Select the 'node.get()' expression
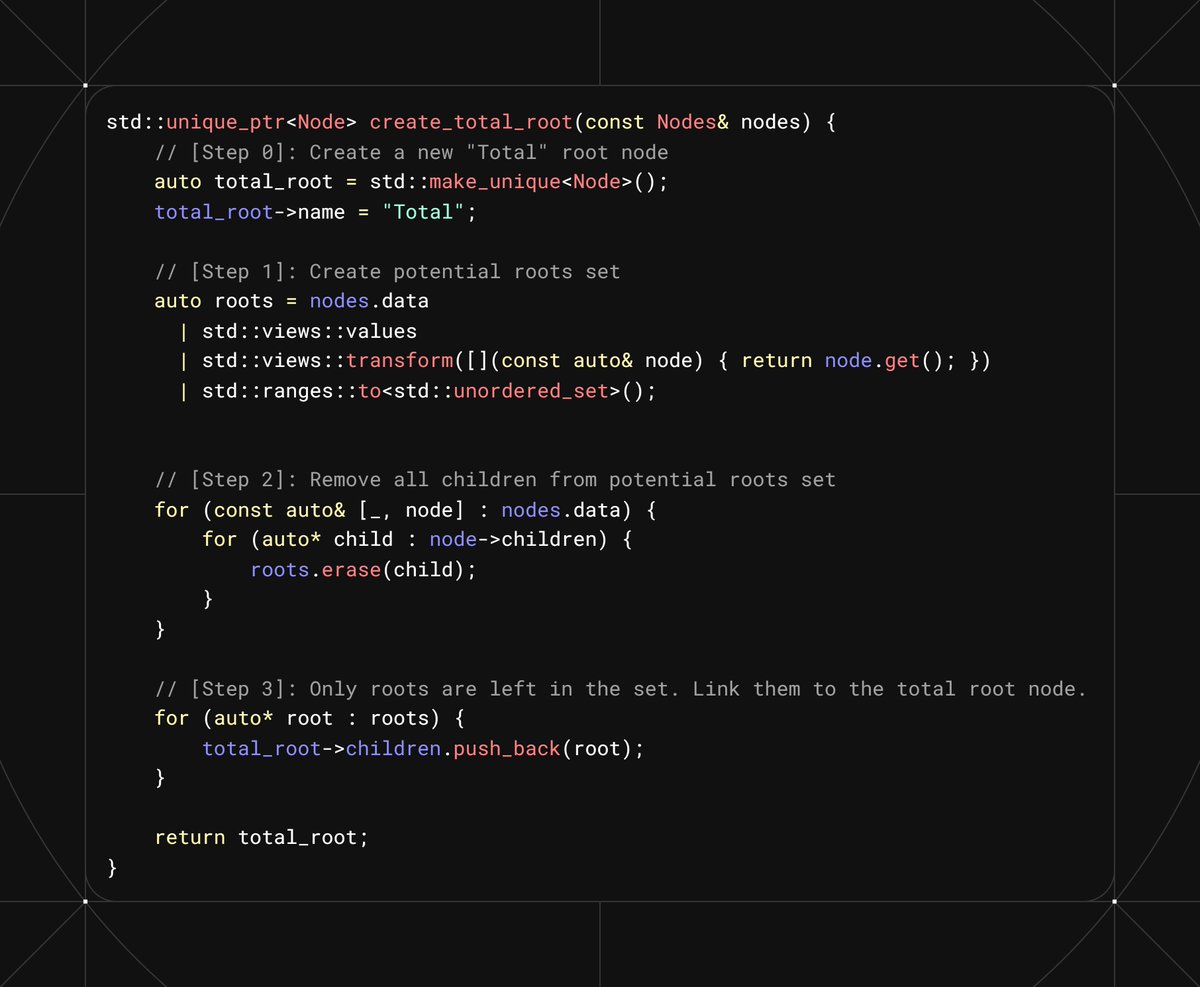This screenshot has width=1200, height=987. pos(890,360)
